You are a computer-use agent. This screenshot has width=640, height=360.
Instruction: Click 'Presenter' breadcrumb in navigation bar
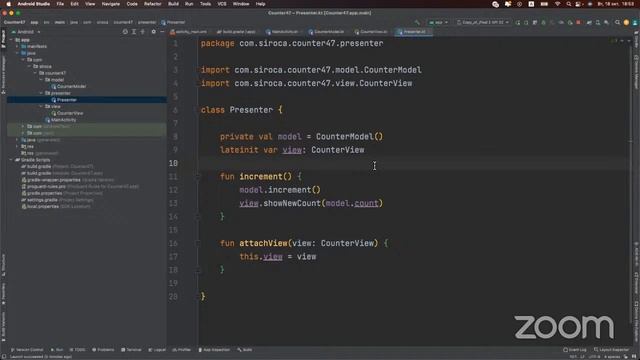[x=173, y=22]
